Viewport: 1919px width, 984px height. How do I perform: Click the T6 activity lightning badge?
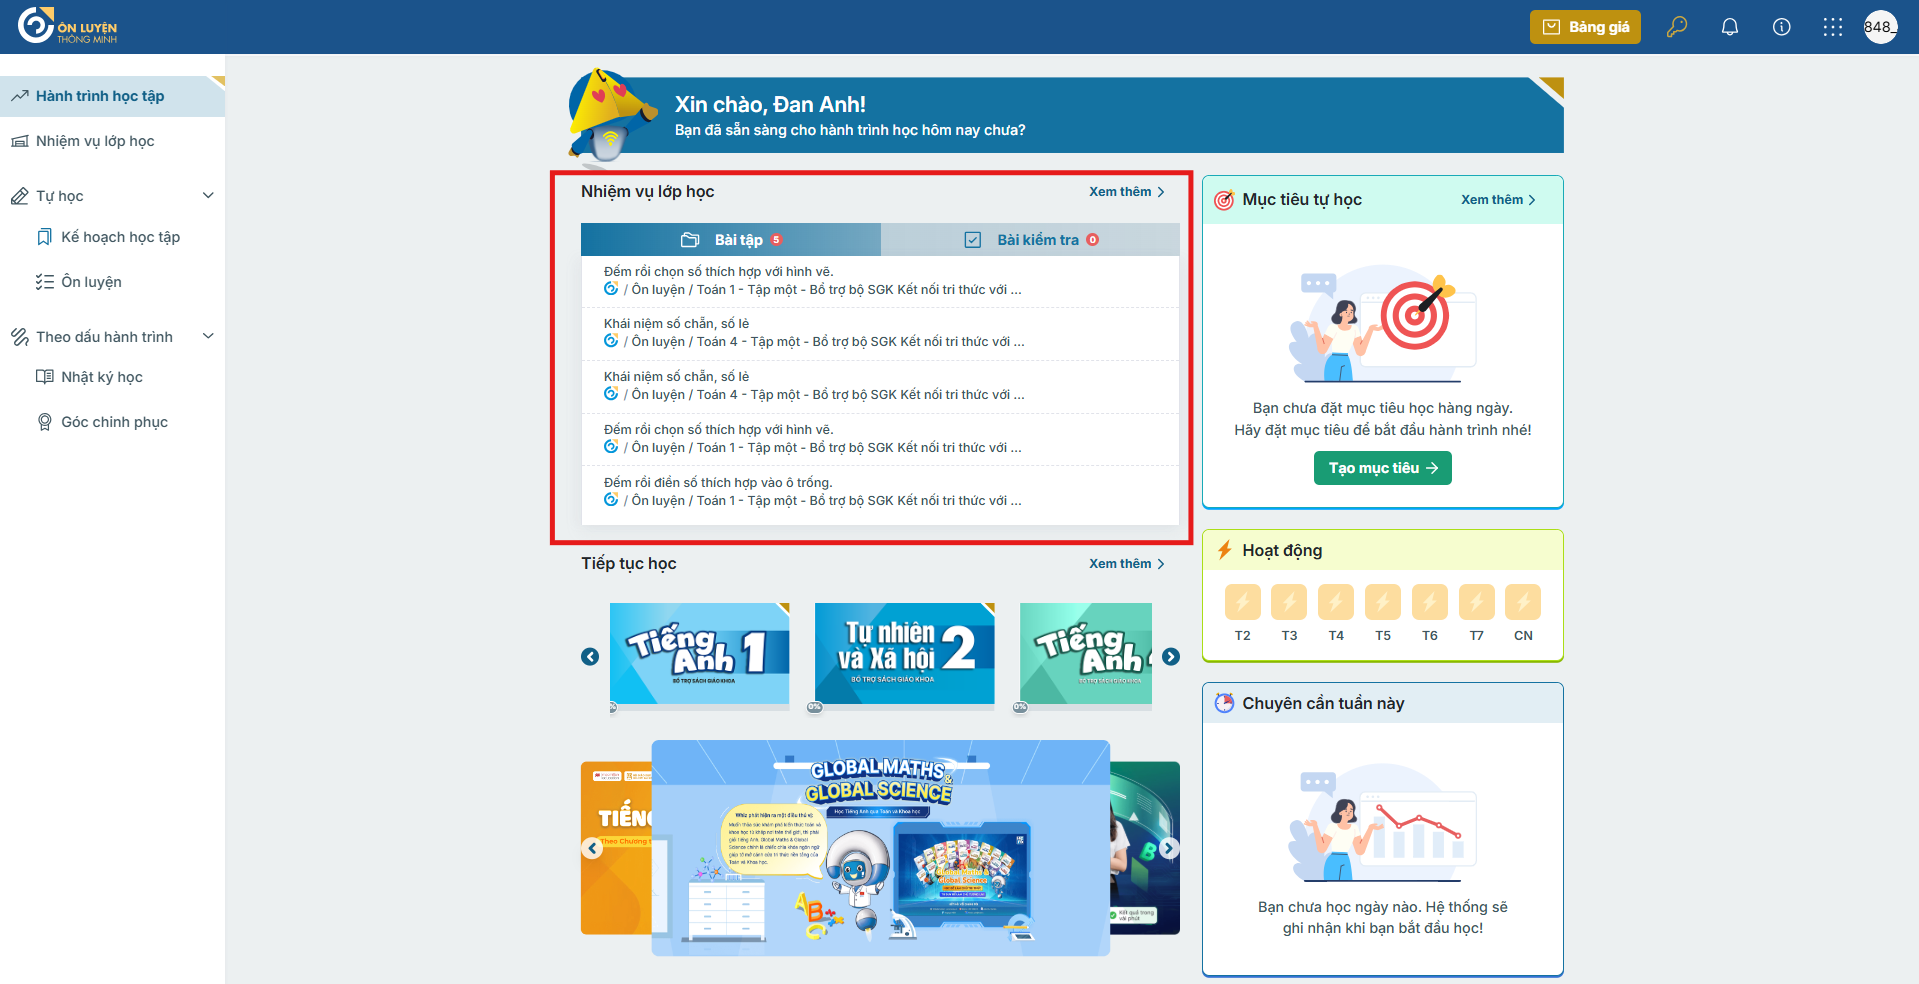(x=1430, y=602)
